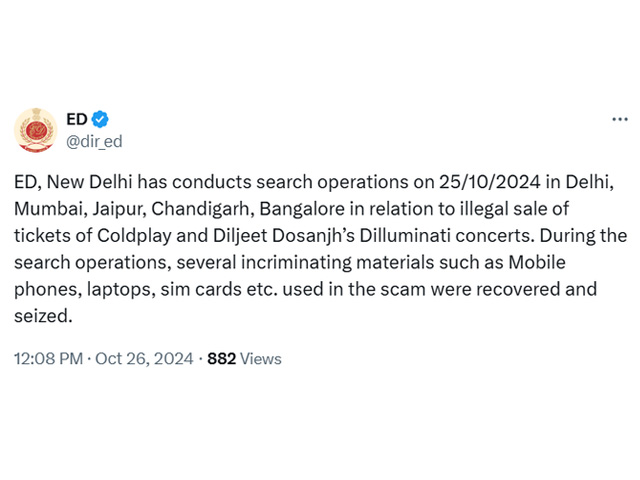Screen dimensions: 640x480
Task: Click the final word seized in tweet
Action: pos(43,316)
